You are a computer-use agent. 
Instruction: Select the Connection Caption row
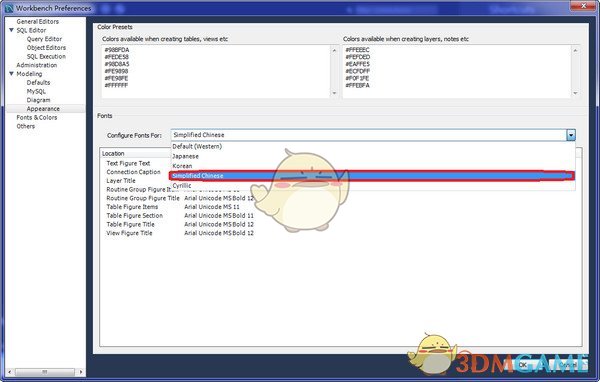(x=133, y=172)
